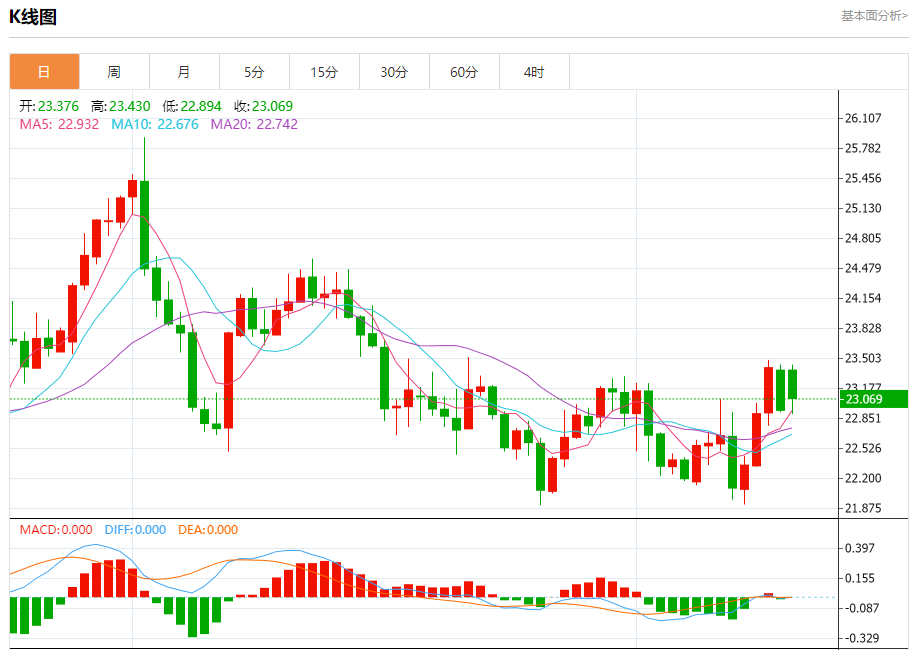911x650 pixels.
Task: Open the 60分 interval tab
Action: (464, 72)
